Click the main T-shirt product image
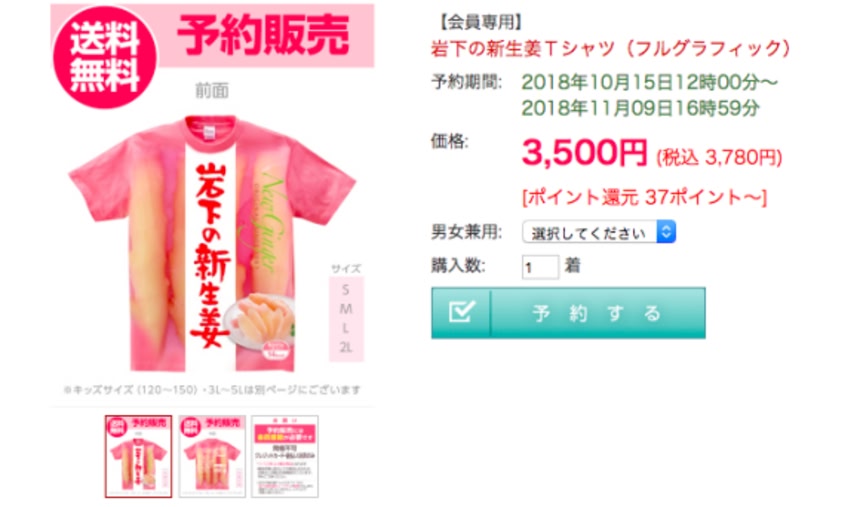The height and width of the screenshot is (507, 860). click(212, 243)
